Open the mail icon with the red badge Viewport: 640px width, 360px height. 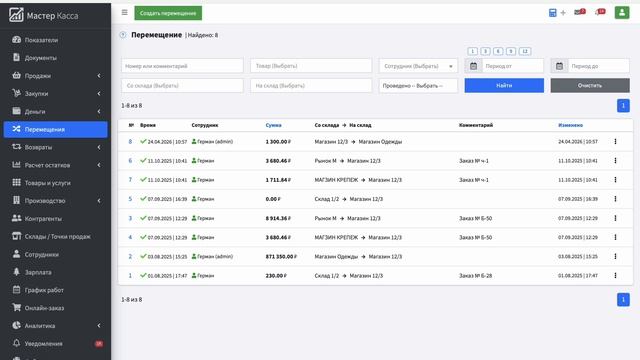click(x=580, y=12)
